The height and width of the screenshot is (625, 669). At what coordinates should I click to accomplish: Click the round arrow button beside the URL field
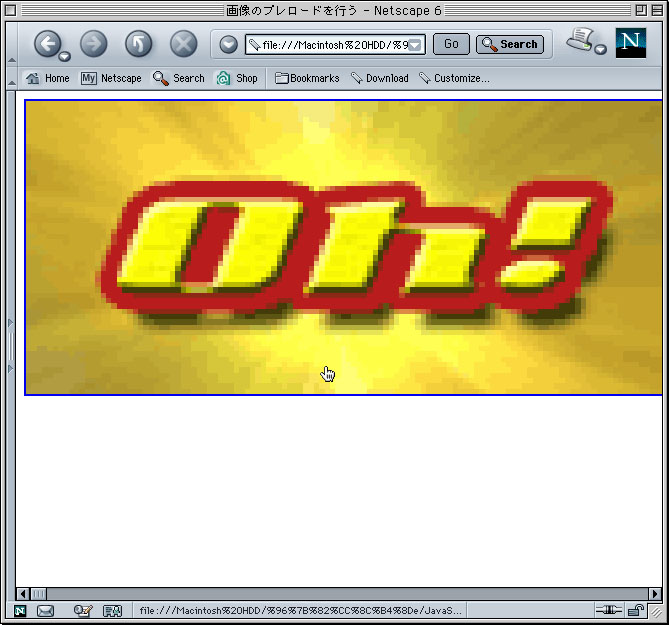[x=228, y=44]
